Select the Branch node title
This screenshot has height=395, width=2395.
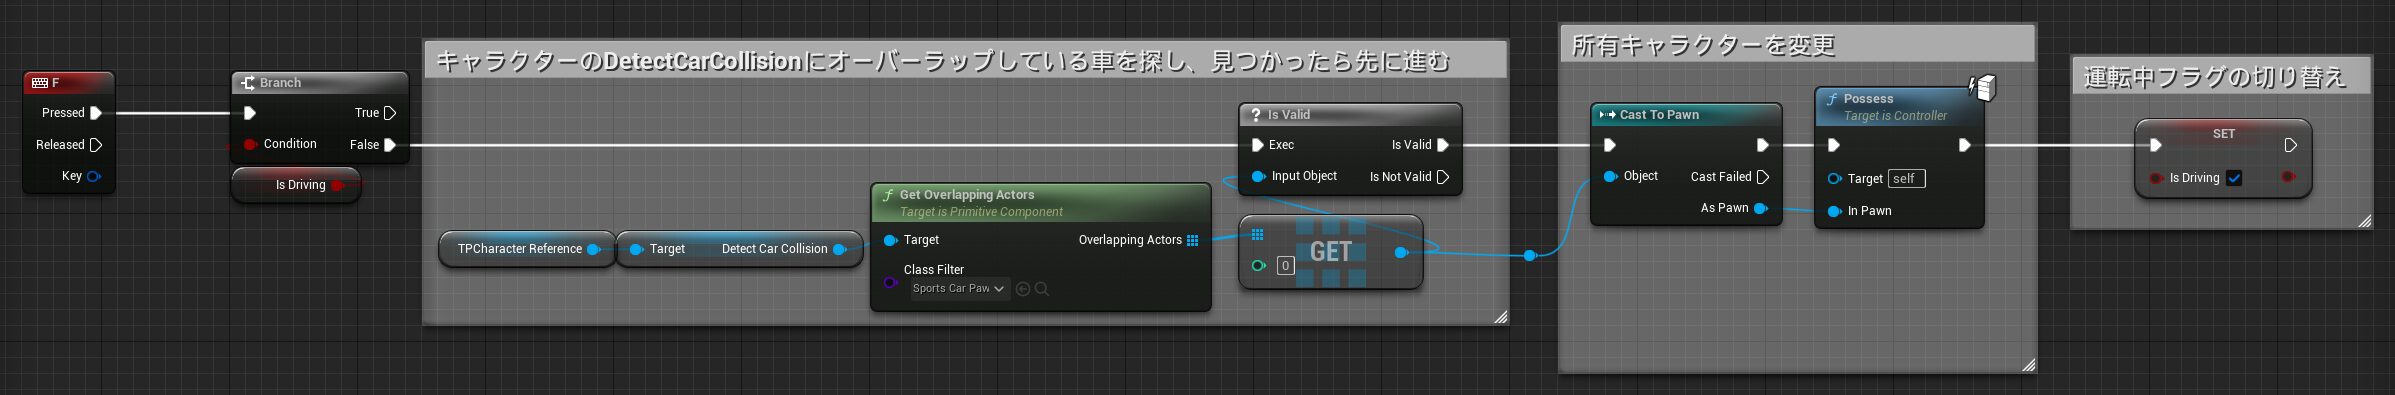pos(280,83)
